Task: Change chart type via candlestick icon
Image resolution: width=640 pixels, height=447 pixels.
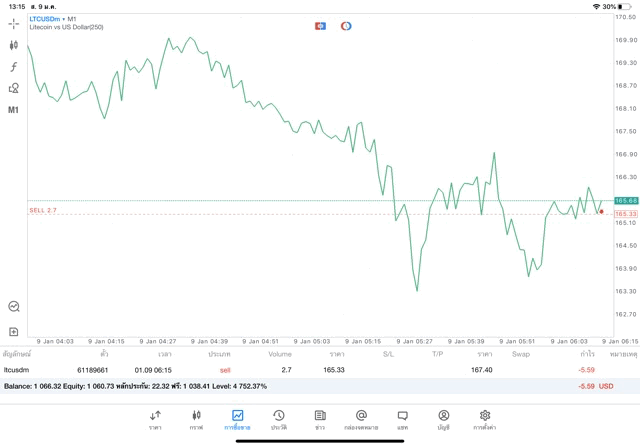Action: [x=14, y=45]
